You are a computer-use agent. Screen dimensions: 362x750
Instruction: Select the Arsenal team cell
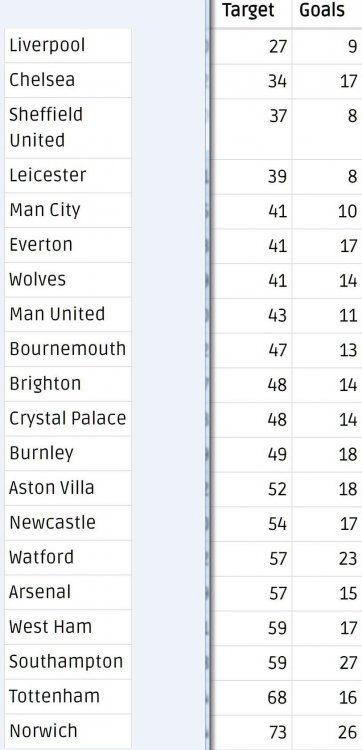(x=67, y=592)
